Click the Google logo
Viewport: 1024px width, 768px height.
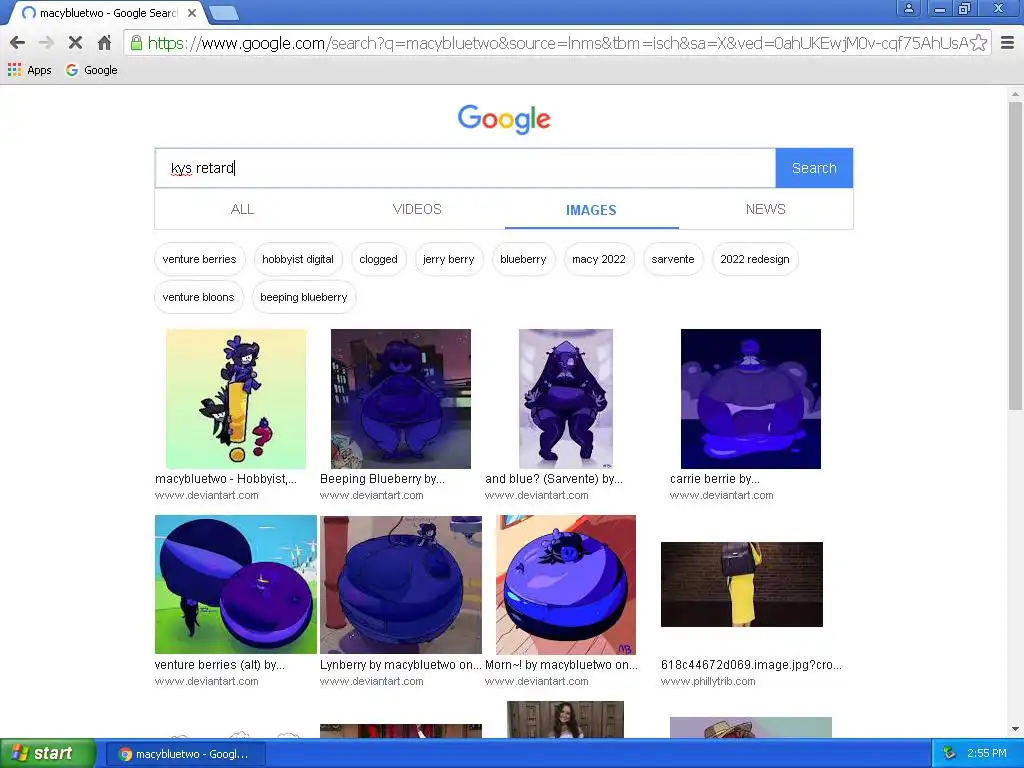click(x=504, y=119)
